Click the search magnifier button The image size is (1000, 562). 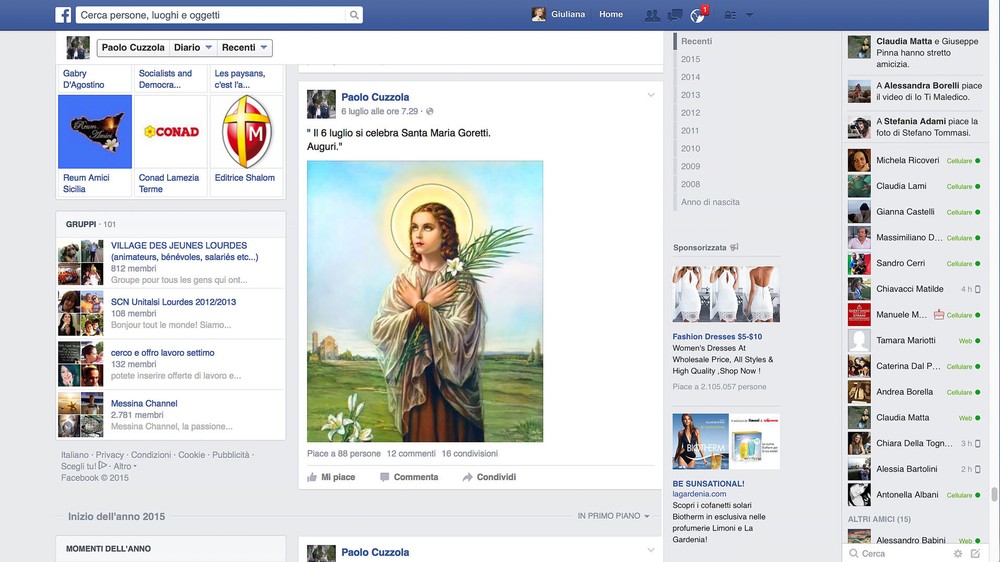354,15
